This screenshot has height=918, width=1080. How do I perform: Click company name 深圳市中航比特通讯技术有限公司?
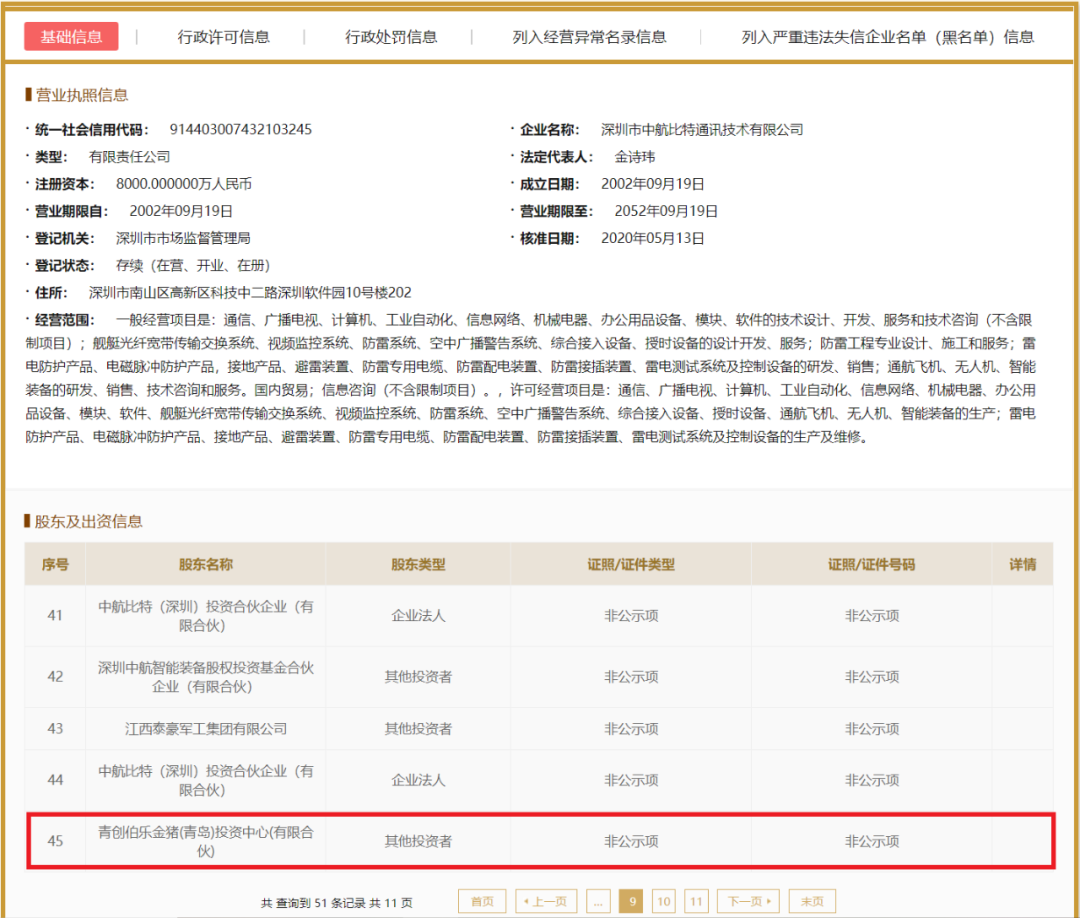702,129
